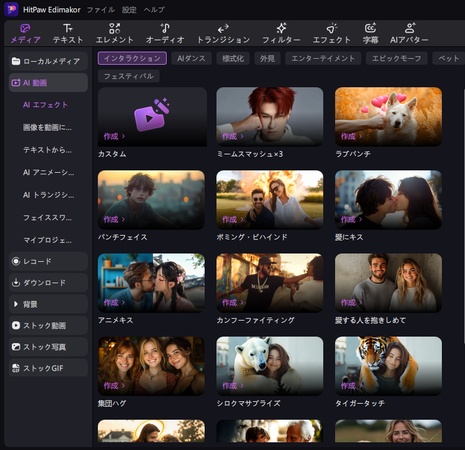Select the フェスティバル category tab
The width and height of the screenshot is (465, 450).
tap(129, 76)
